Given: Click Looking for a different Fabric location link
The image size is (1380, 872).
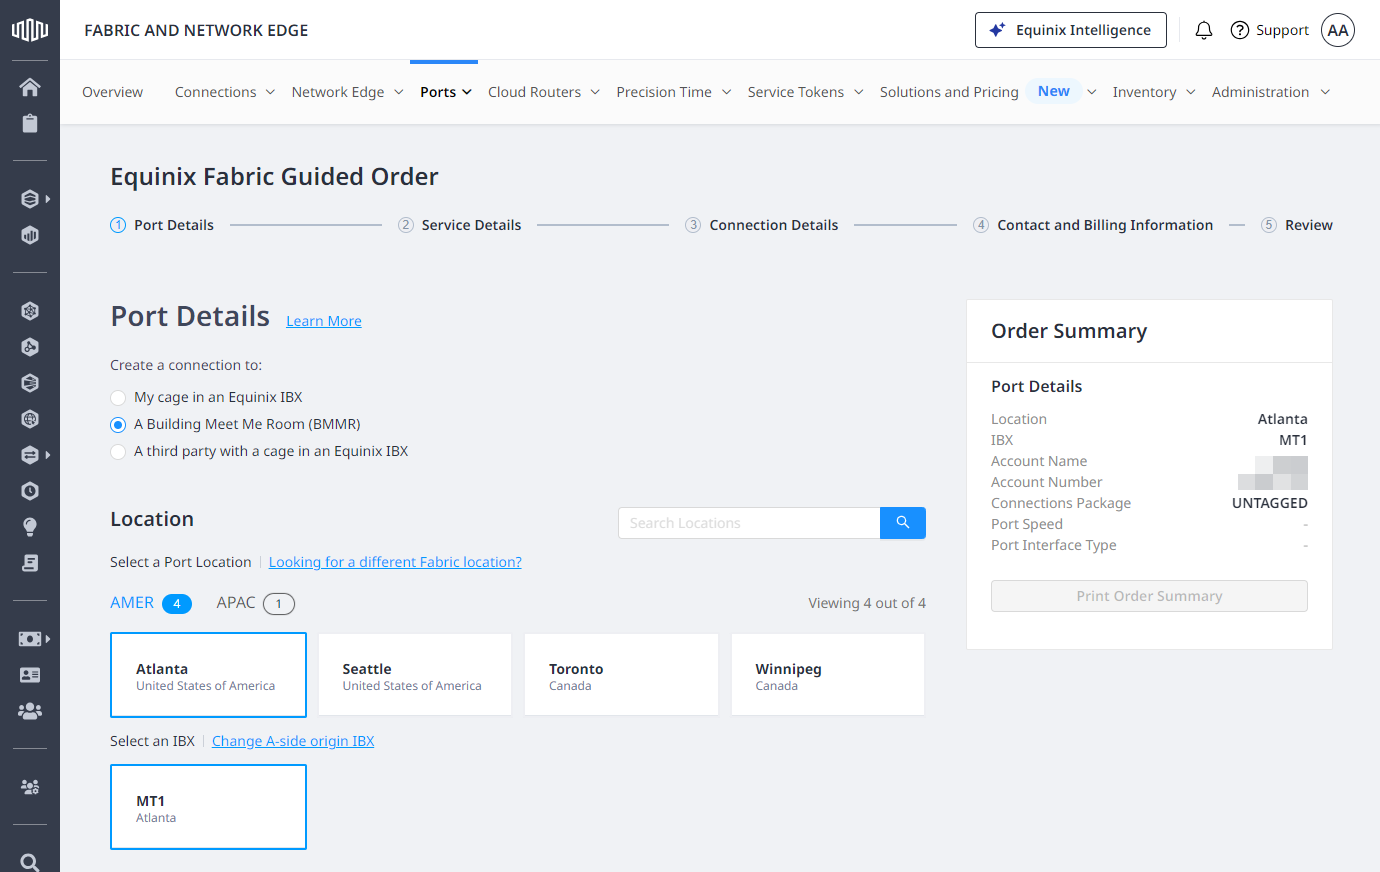Looking at the screenshot, I should (395, 562).
